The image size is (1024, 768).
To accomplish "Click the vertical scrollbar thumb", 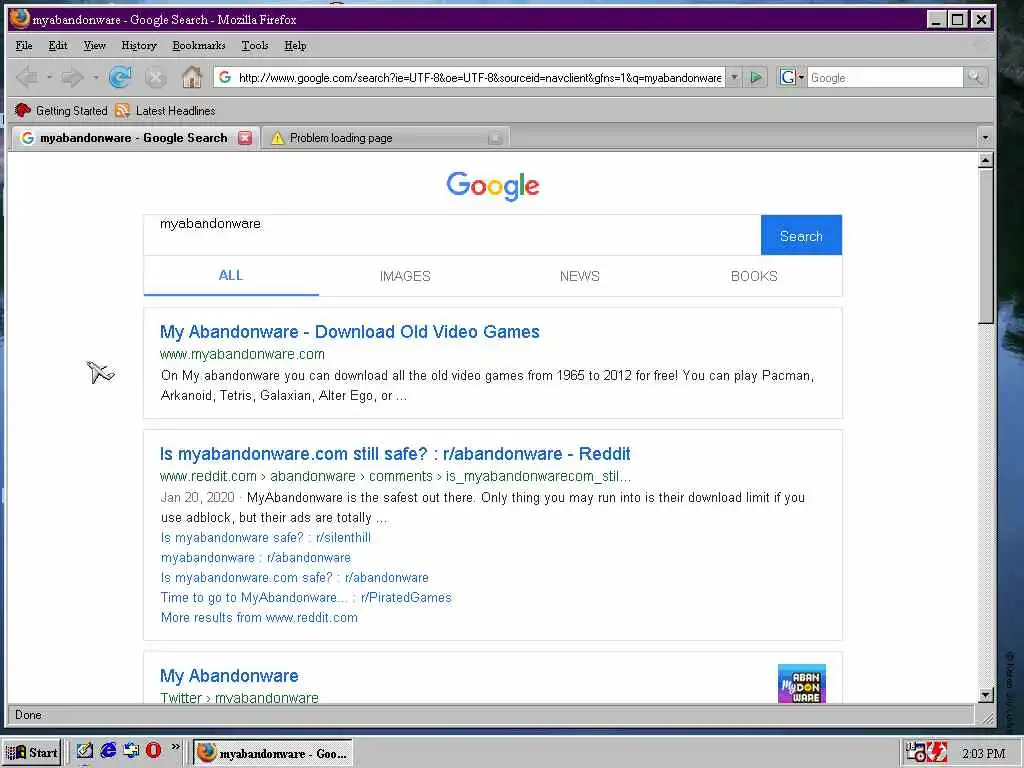I will [985, 246].
